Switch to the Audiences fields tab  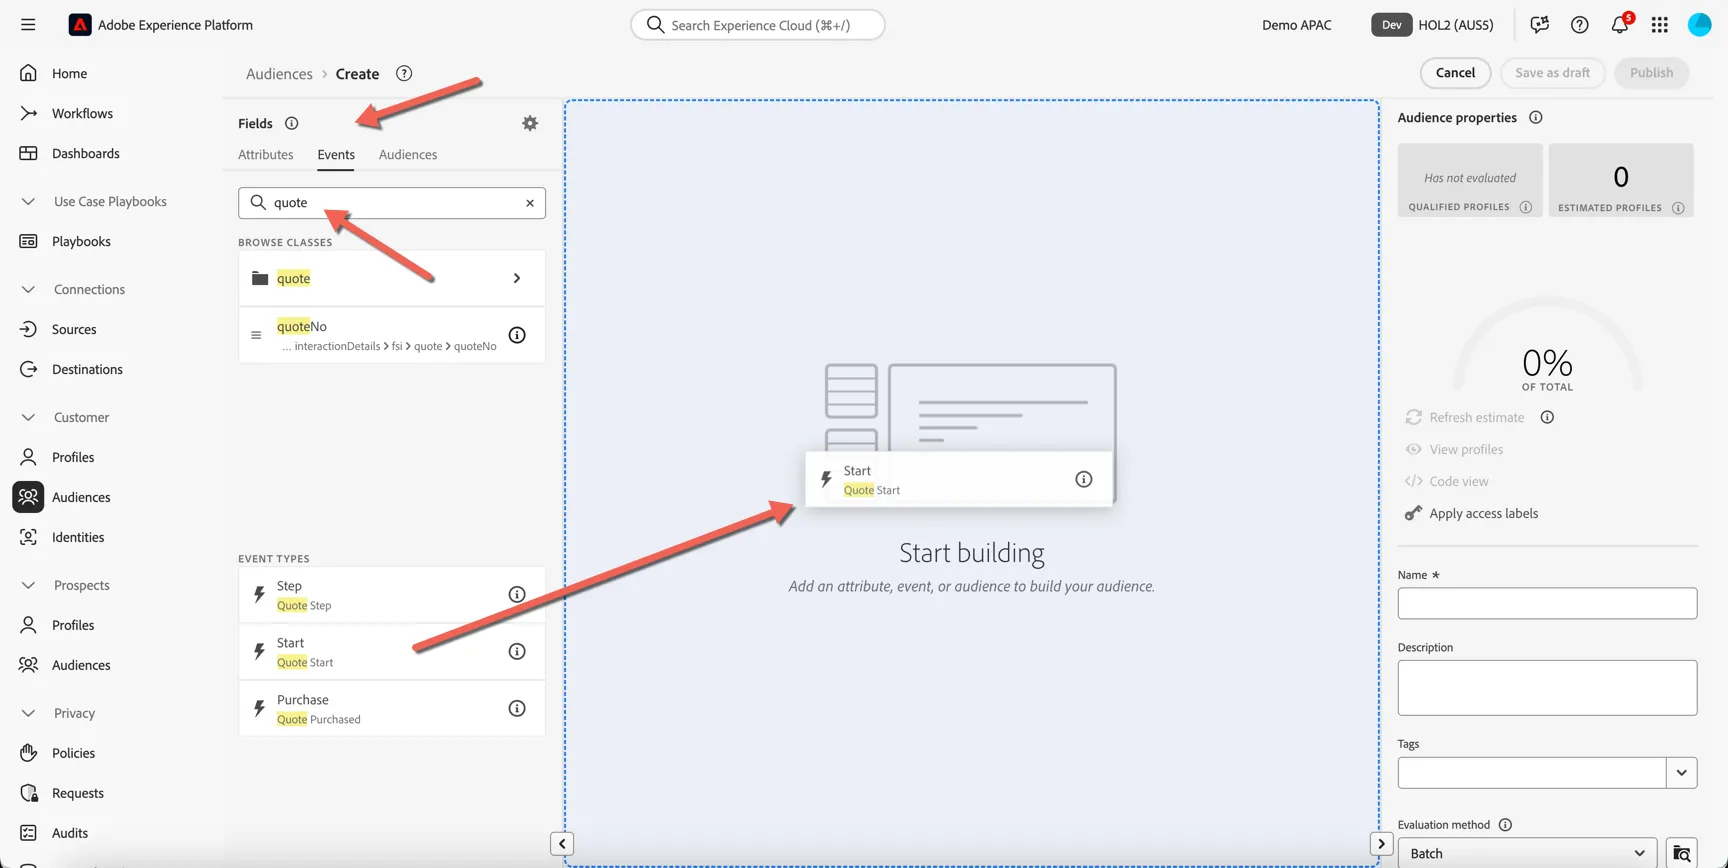(408, 154)
